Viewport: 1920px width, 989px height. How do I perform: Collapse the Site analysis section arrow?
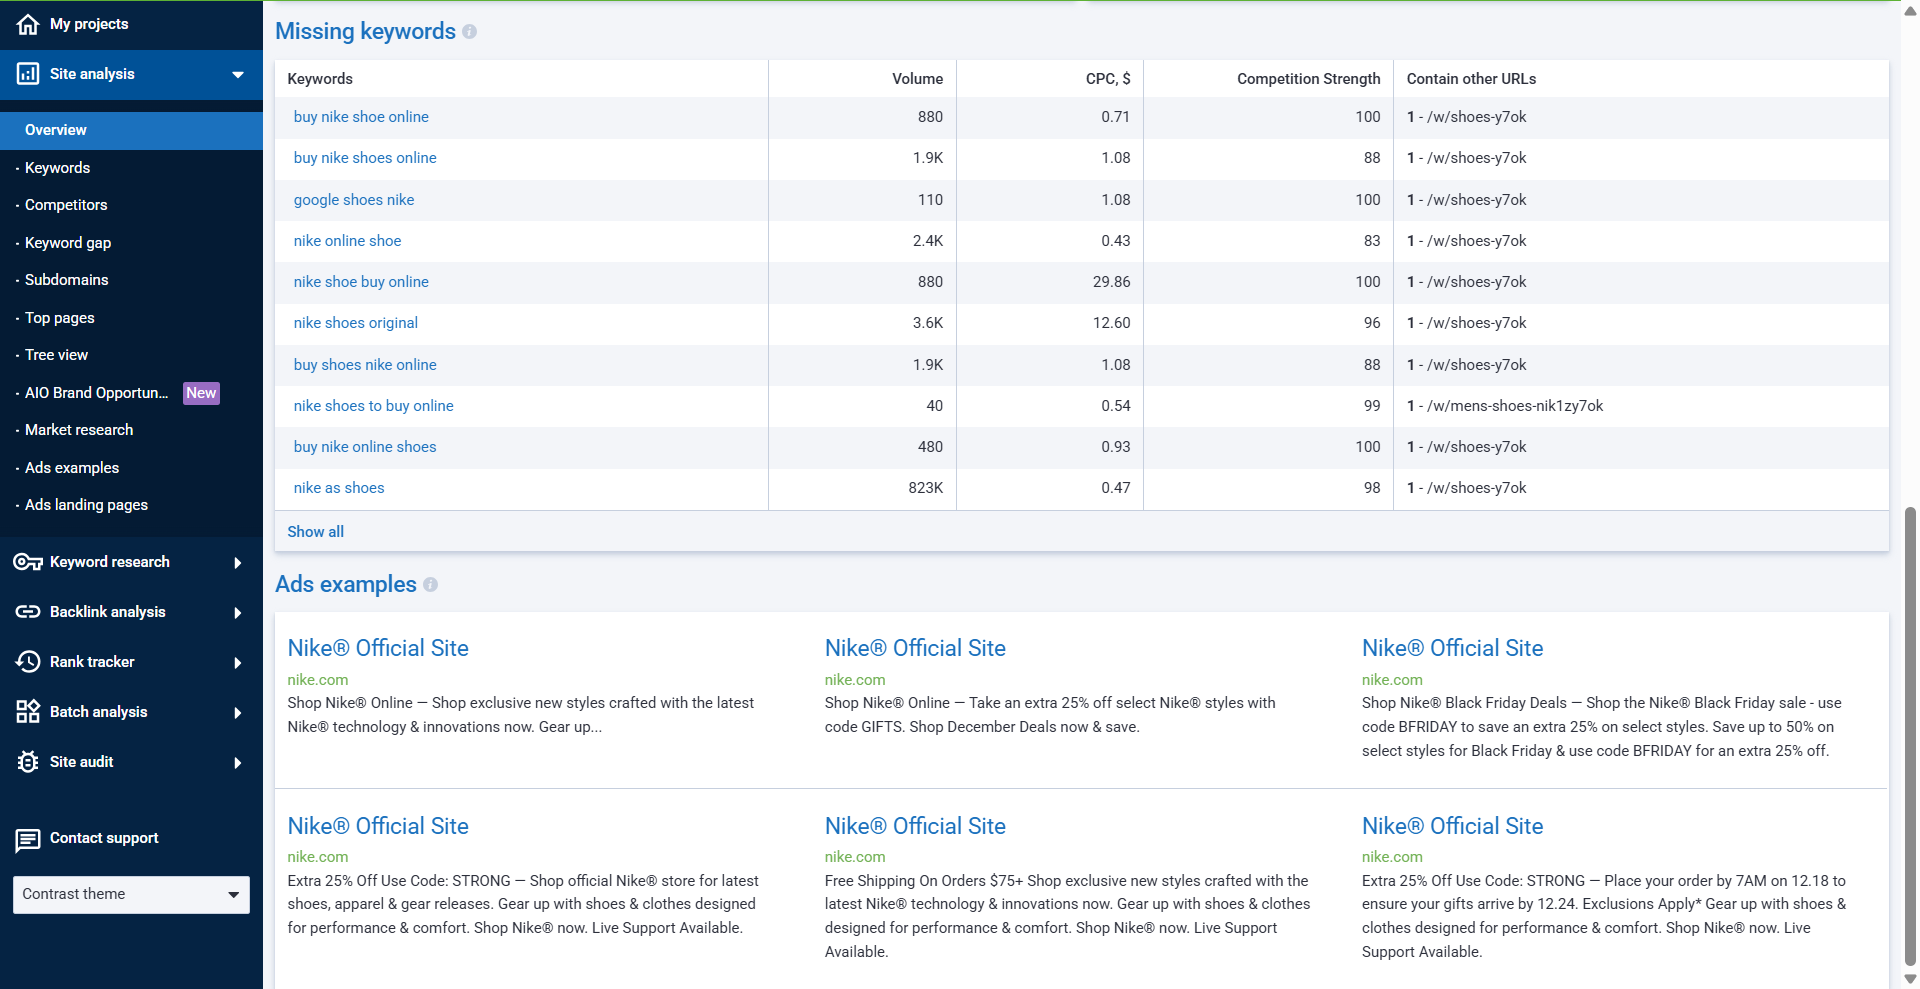click(x=238, y=75)
